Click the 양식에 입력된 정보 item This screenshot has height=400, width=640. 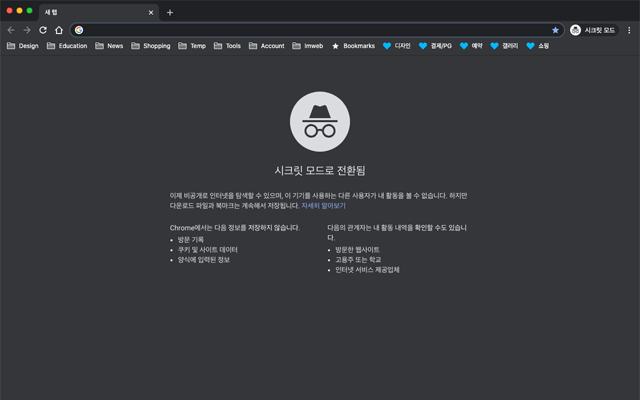coord(204,260)
